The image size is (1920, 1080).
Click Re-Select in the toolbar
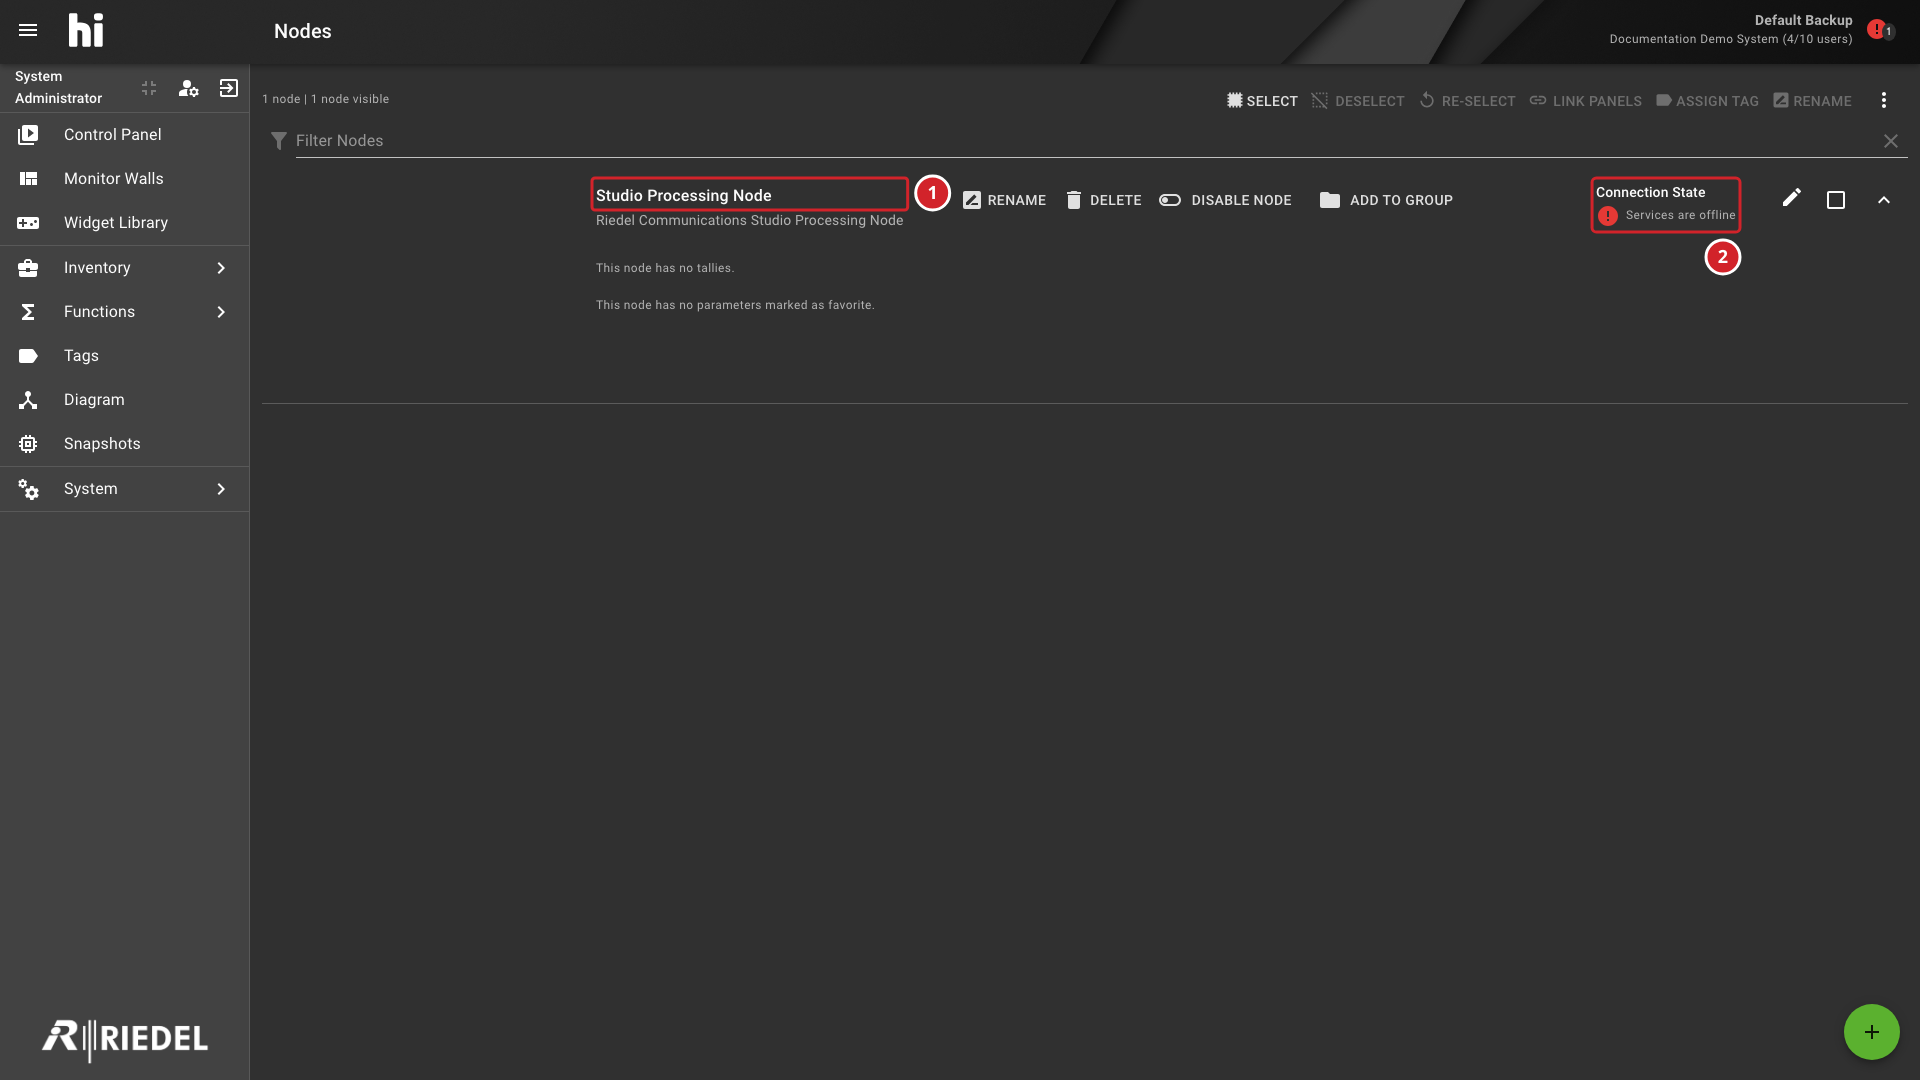(1467, 101)
